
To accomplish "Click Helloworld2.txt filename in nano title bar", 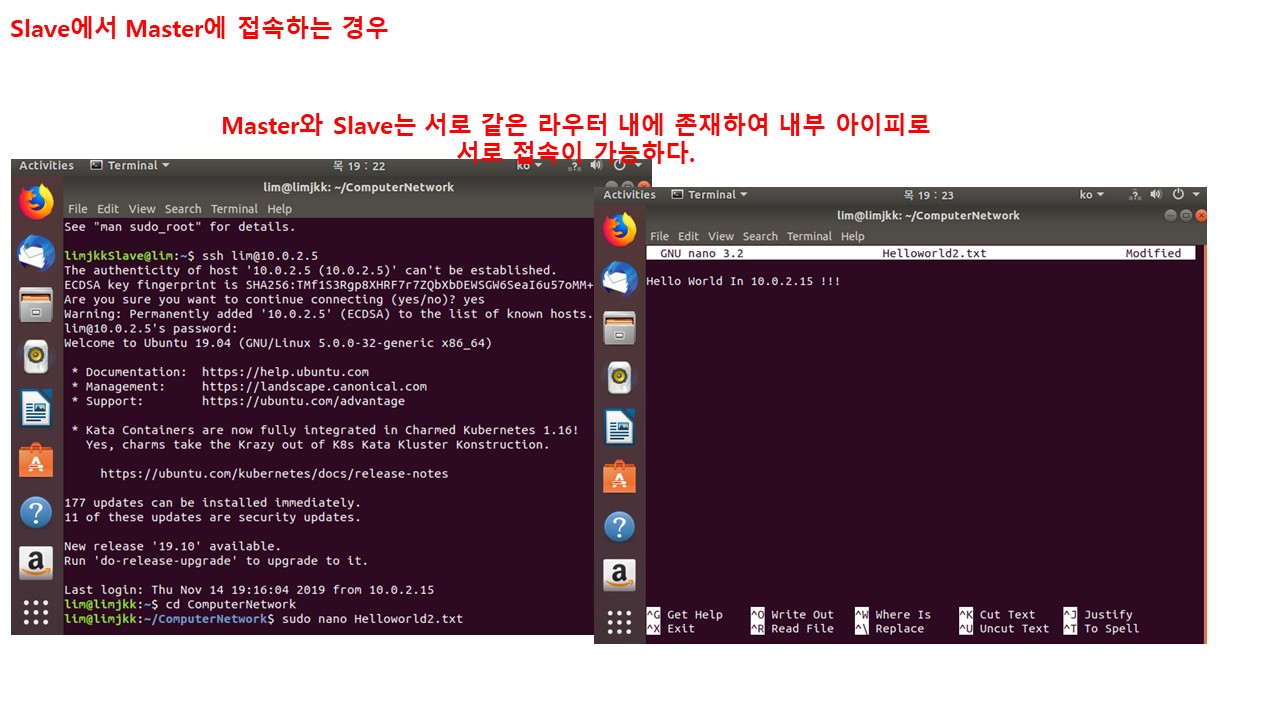I will click(934, 254).
